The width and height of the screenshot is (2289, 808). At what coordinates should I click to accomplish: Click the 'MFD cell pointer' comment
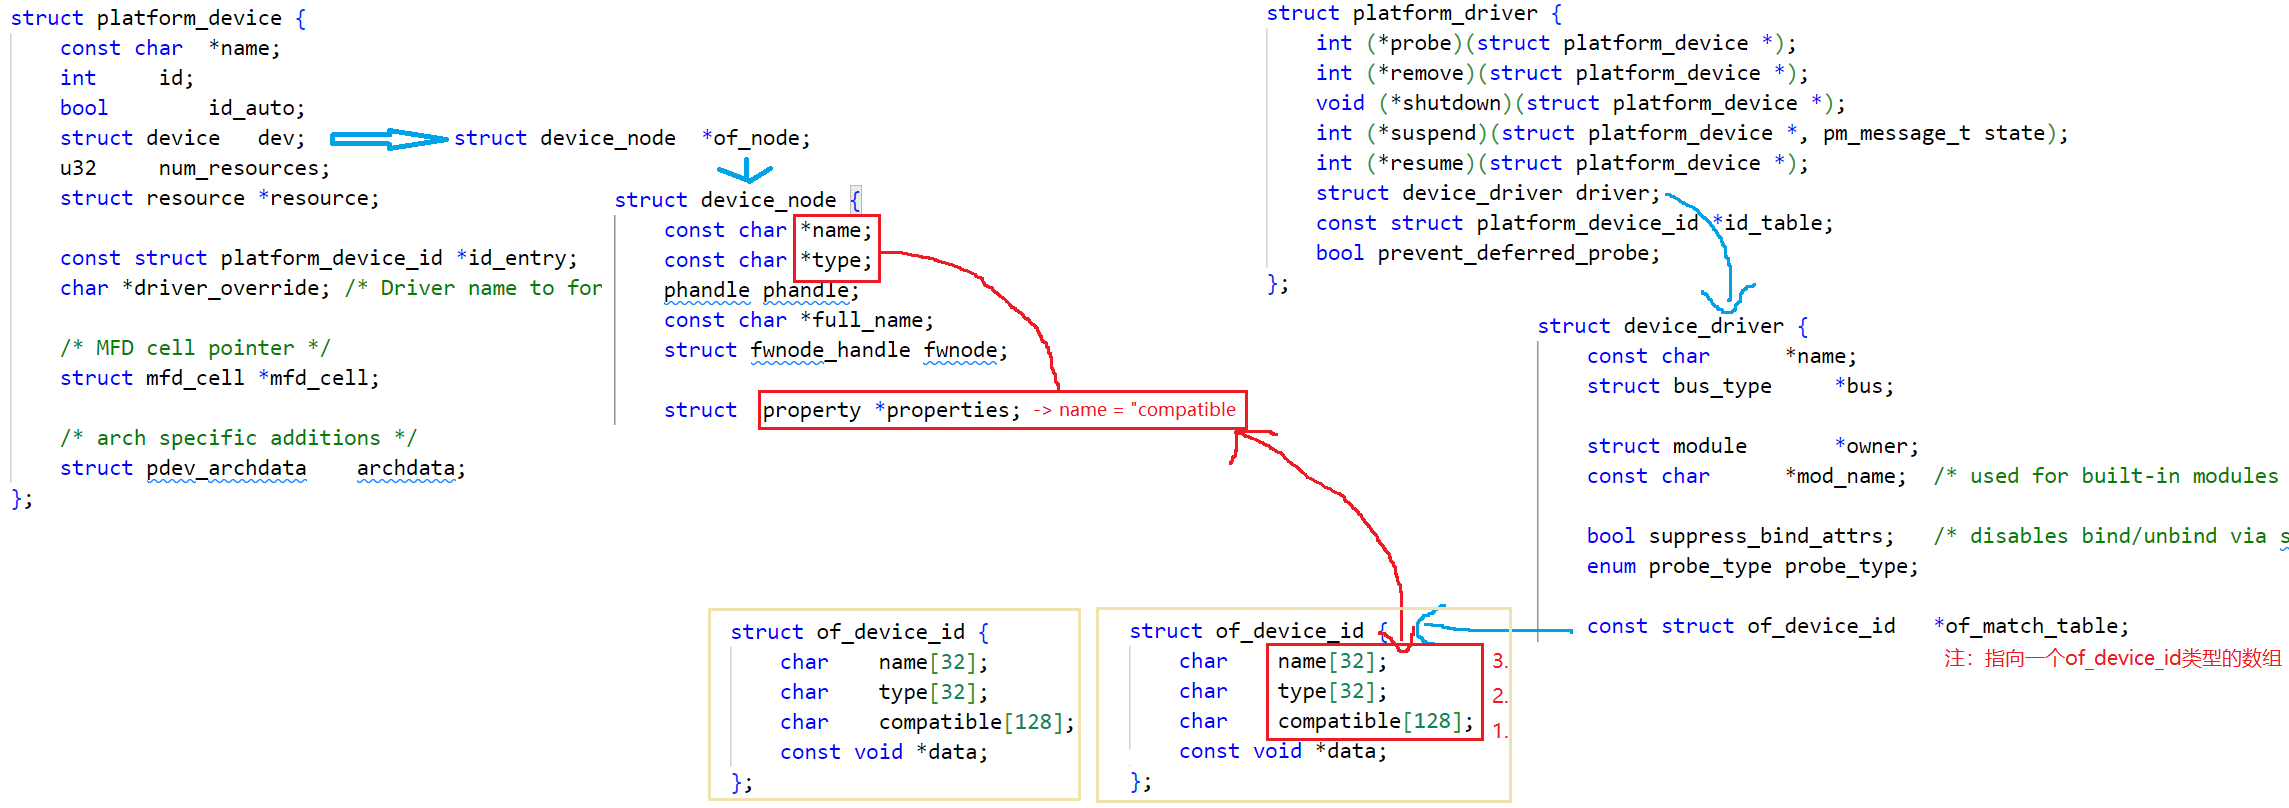point(194,348)
